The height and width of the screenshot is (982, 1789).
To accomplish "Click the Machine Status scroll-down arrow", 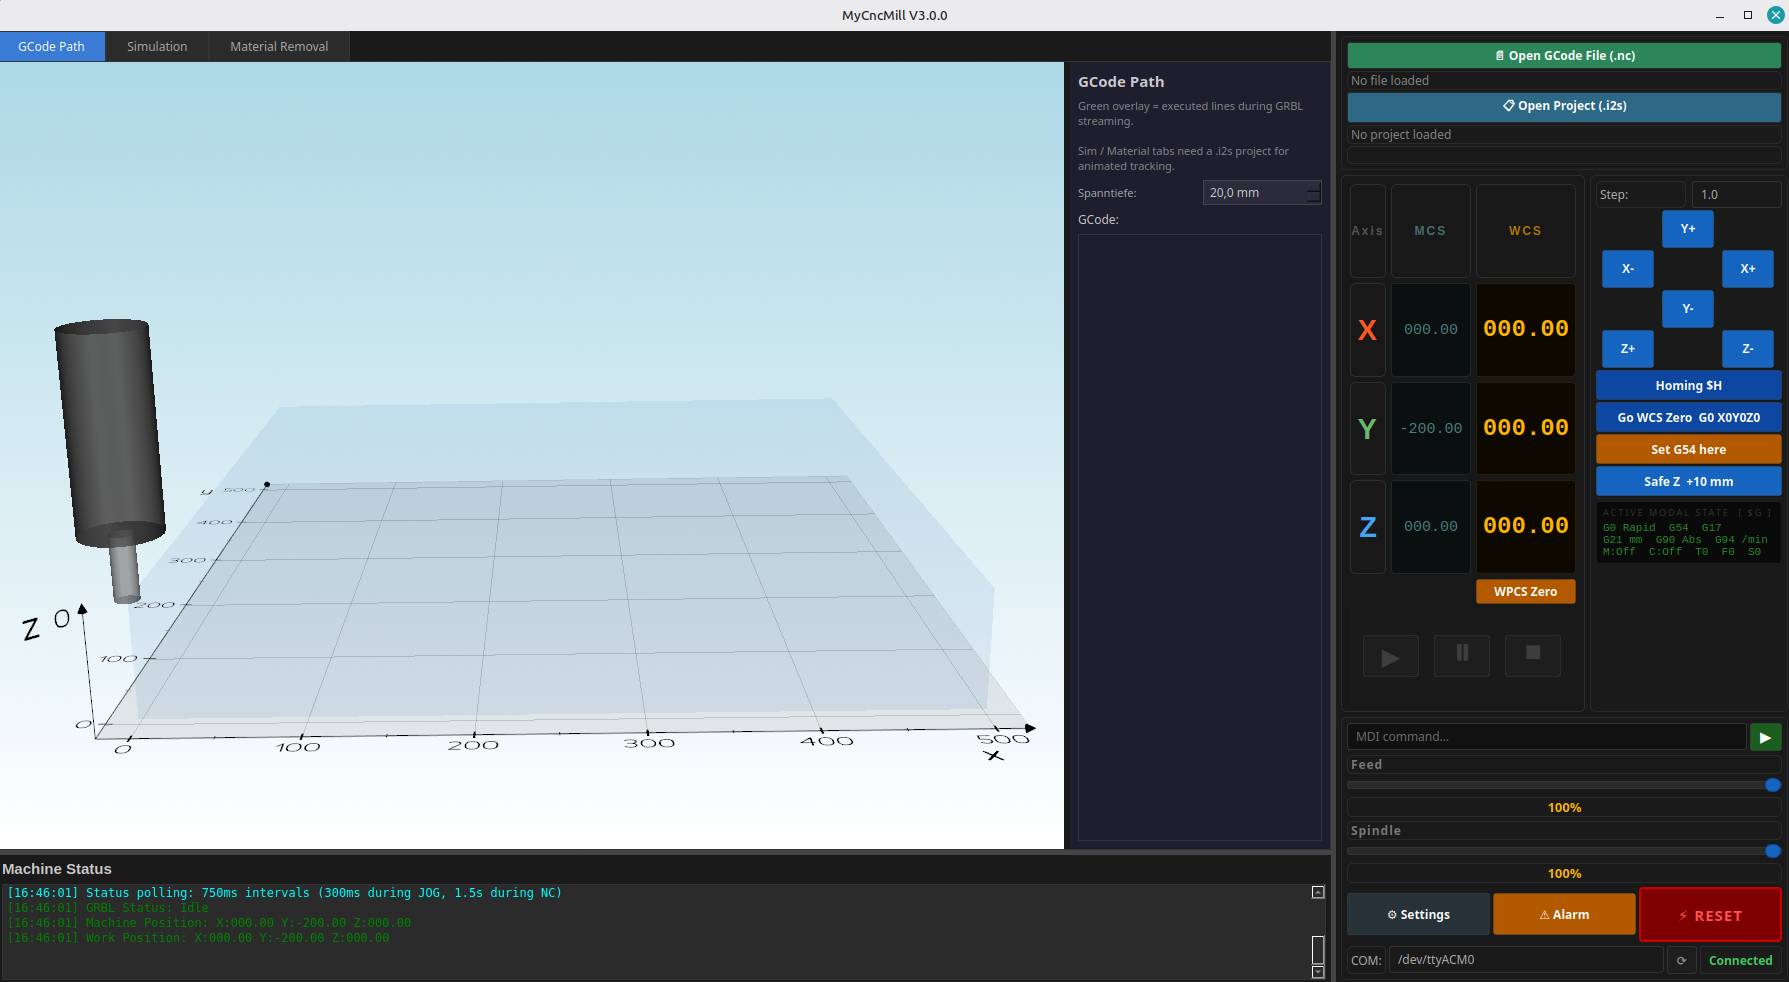I will pyautogui.click(x=1318, y=972).
